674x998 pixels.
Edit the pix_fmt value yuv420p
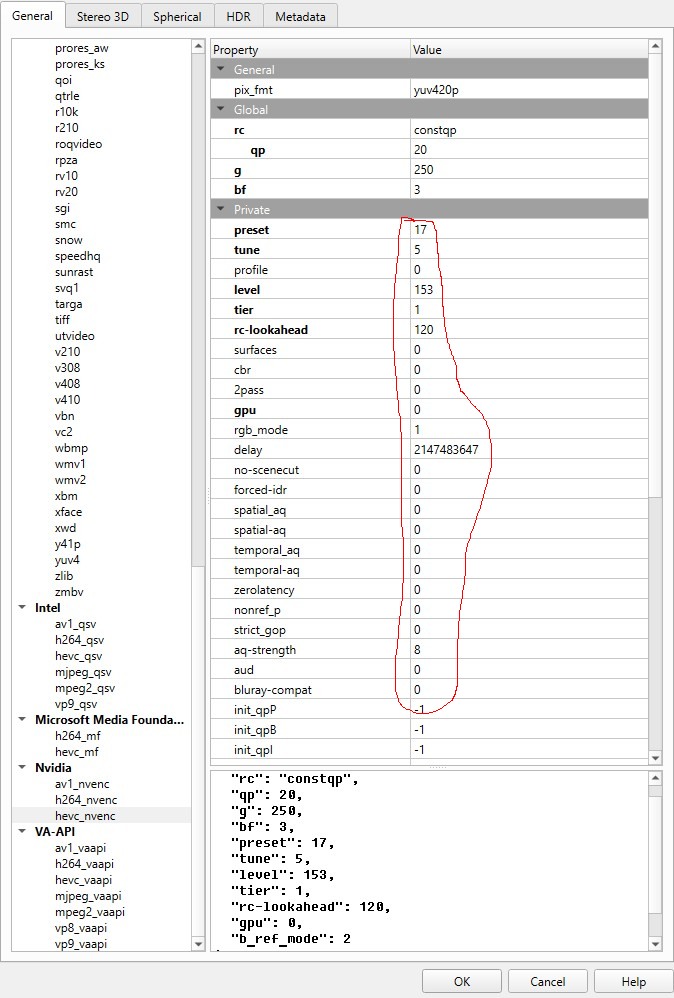click(528, 90)
